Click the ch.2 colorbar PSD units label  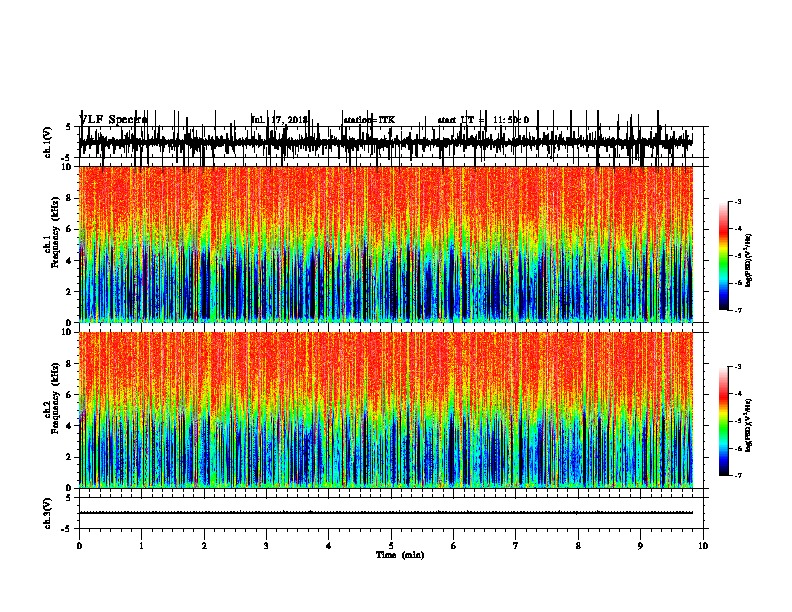tap(749, 426)
